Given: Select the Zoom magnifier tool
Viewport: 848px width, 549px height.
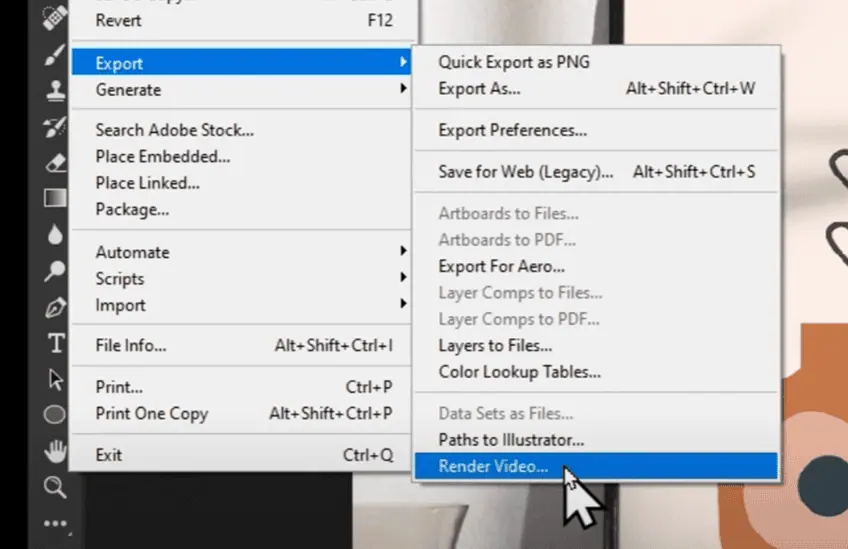Looking at the screenshot, I should [54, 487].
